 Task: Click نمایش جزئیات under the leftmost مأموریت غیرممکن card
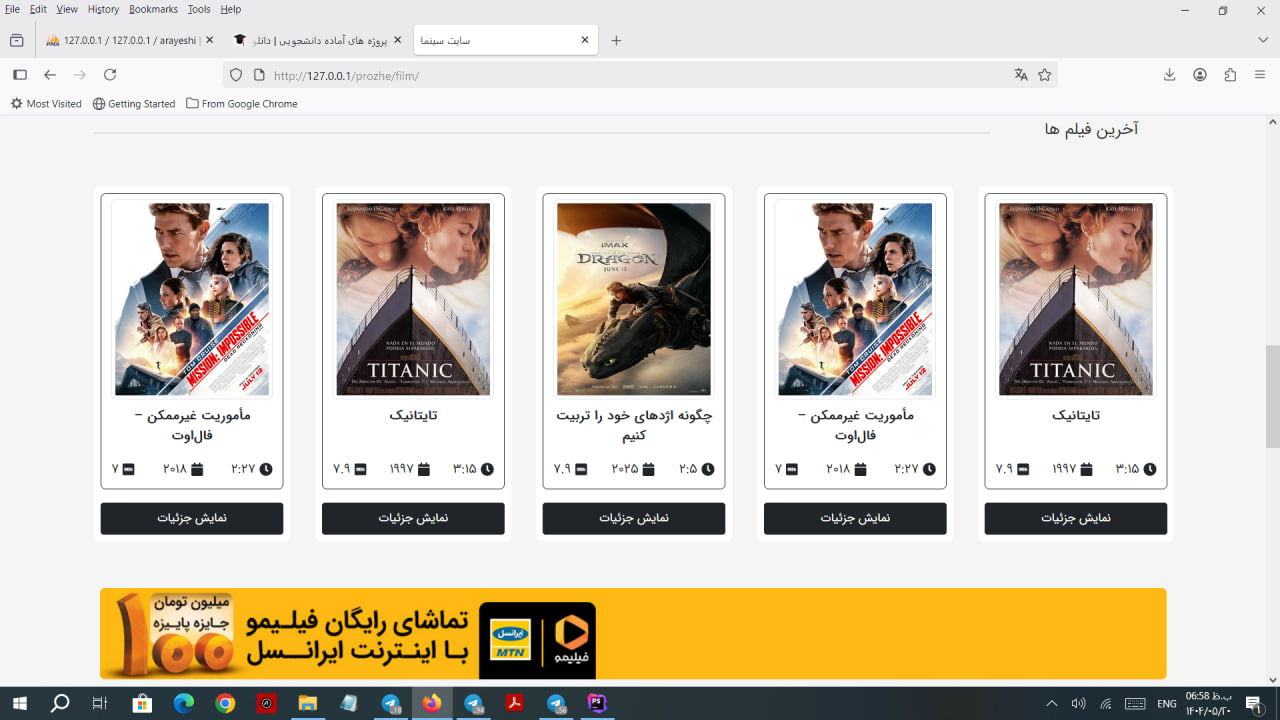pyautogui.click(x=192, y=518)
